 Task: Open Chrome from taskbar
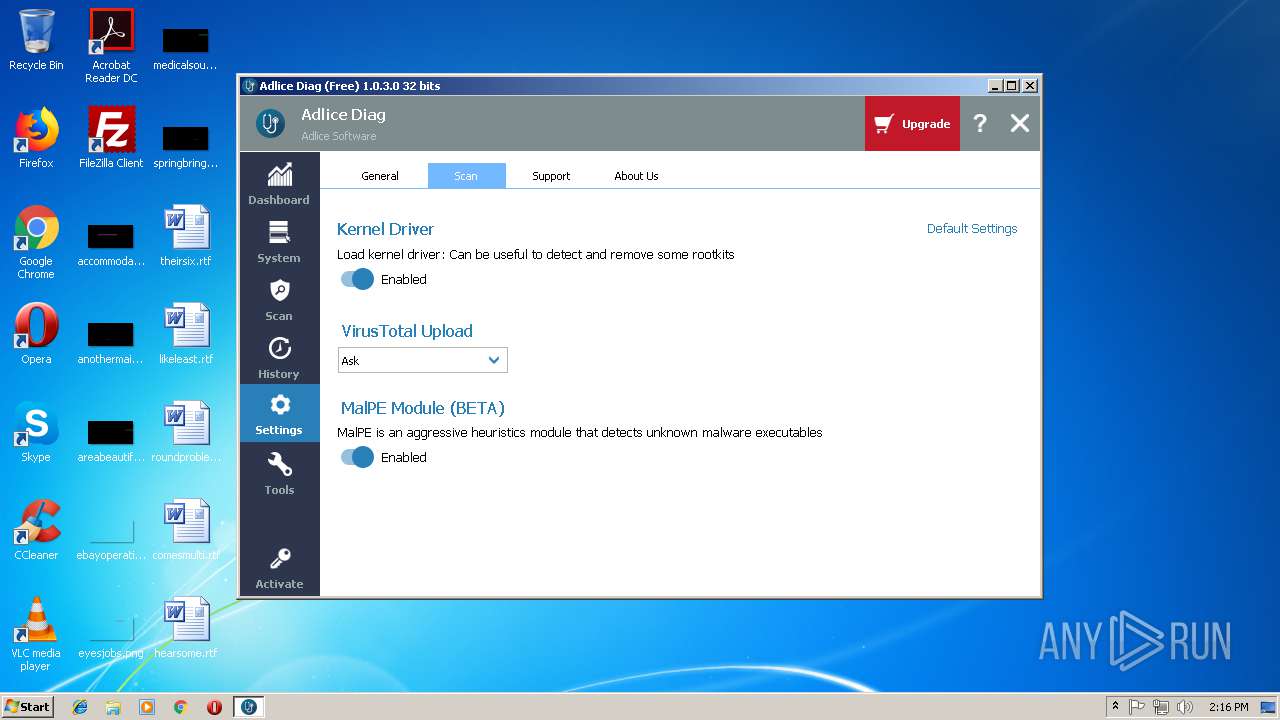pos(181,707)
